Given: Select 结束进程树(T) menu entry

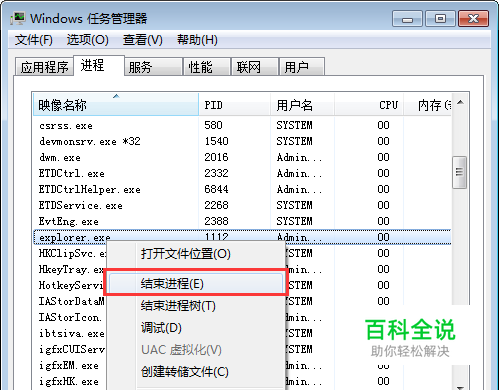Looking at the screenshot, I should pyautogui.click(x=195, y=306).
